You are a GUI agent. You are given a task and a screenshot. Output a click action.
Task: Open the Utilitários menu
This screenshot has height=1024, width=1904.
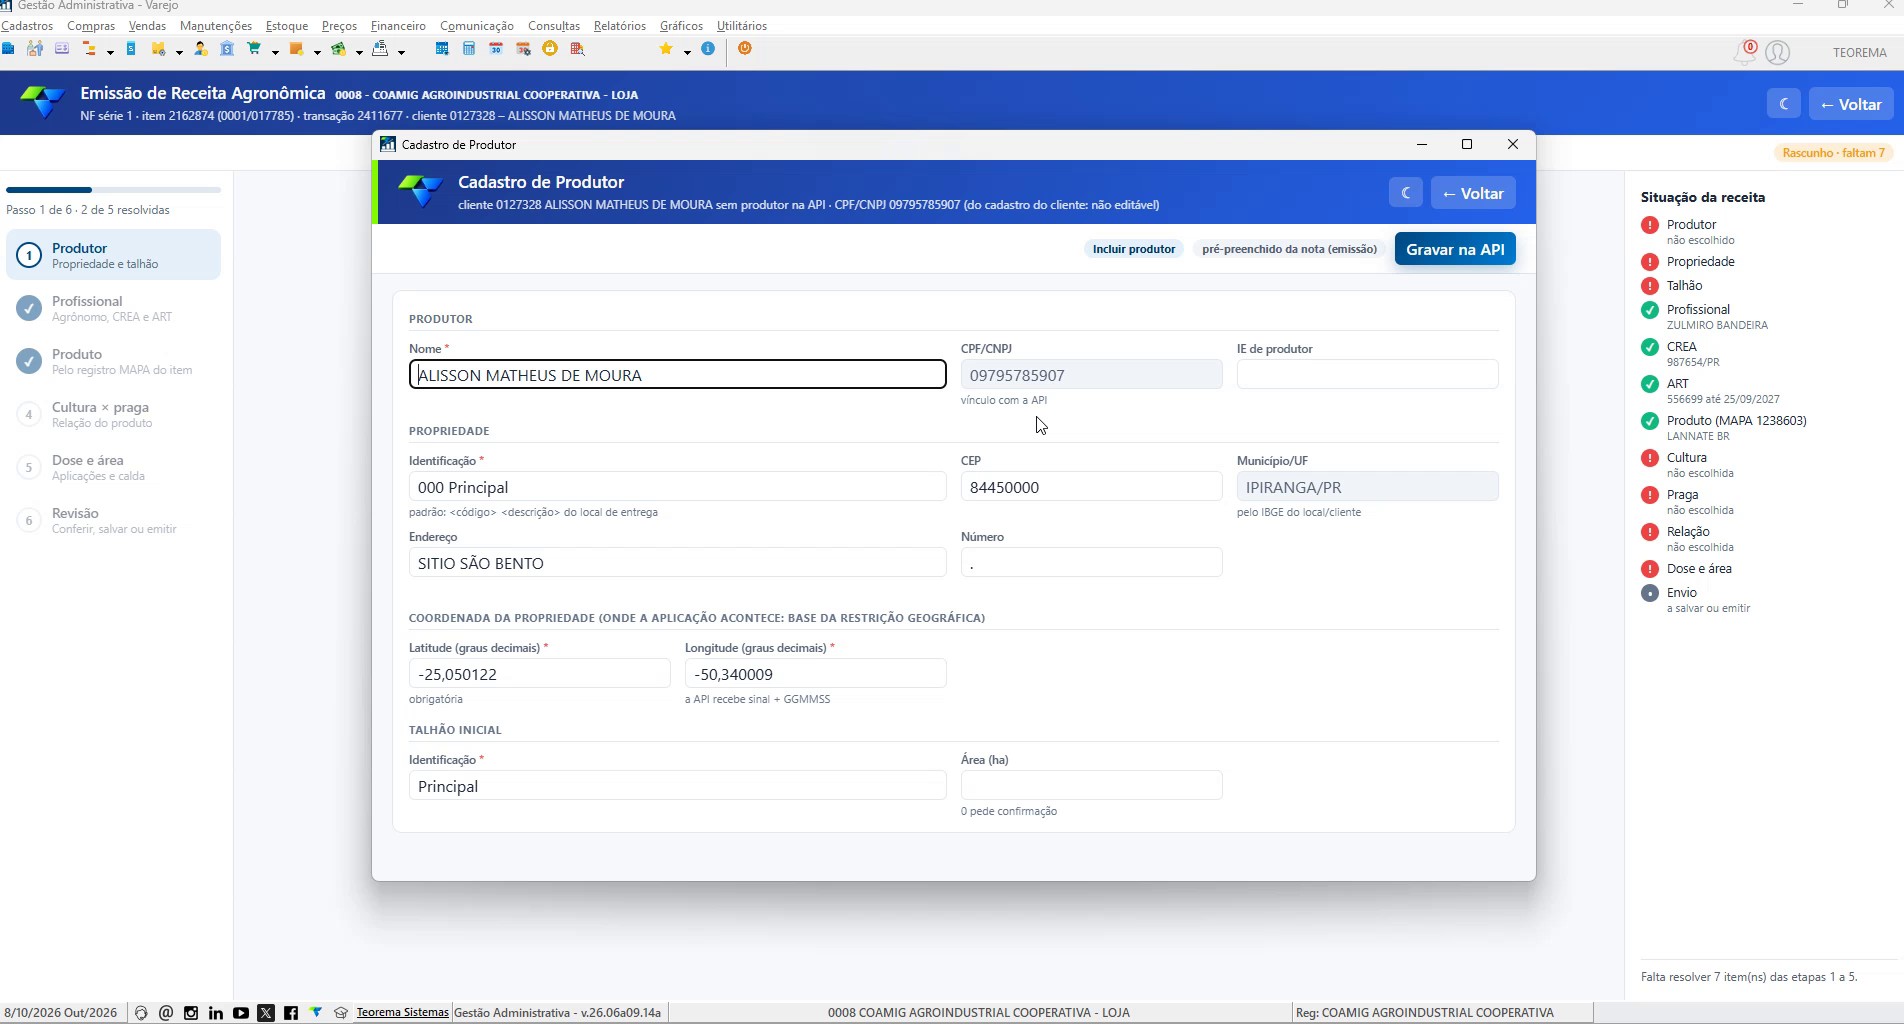pyautogui.click(x=742, y=25)
